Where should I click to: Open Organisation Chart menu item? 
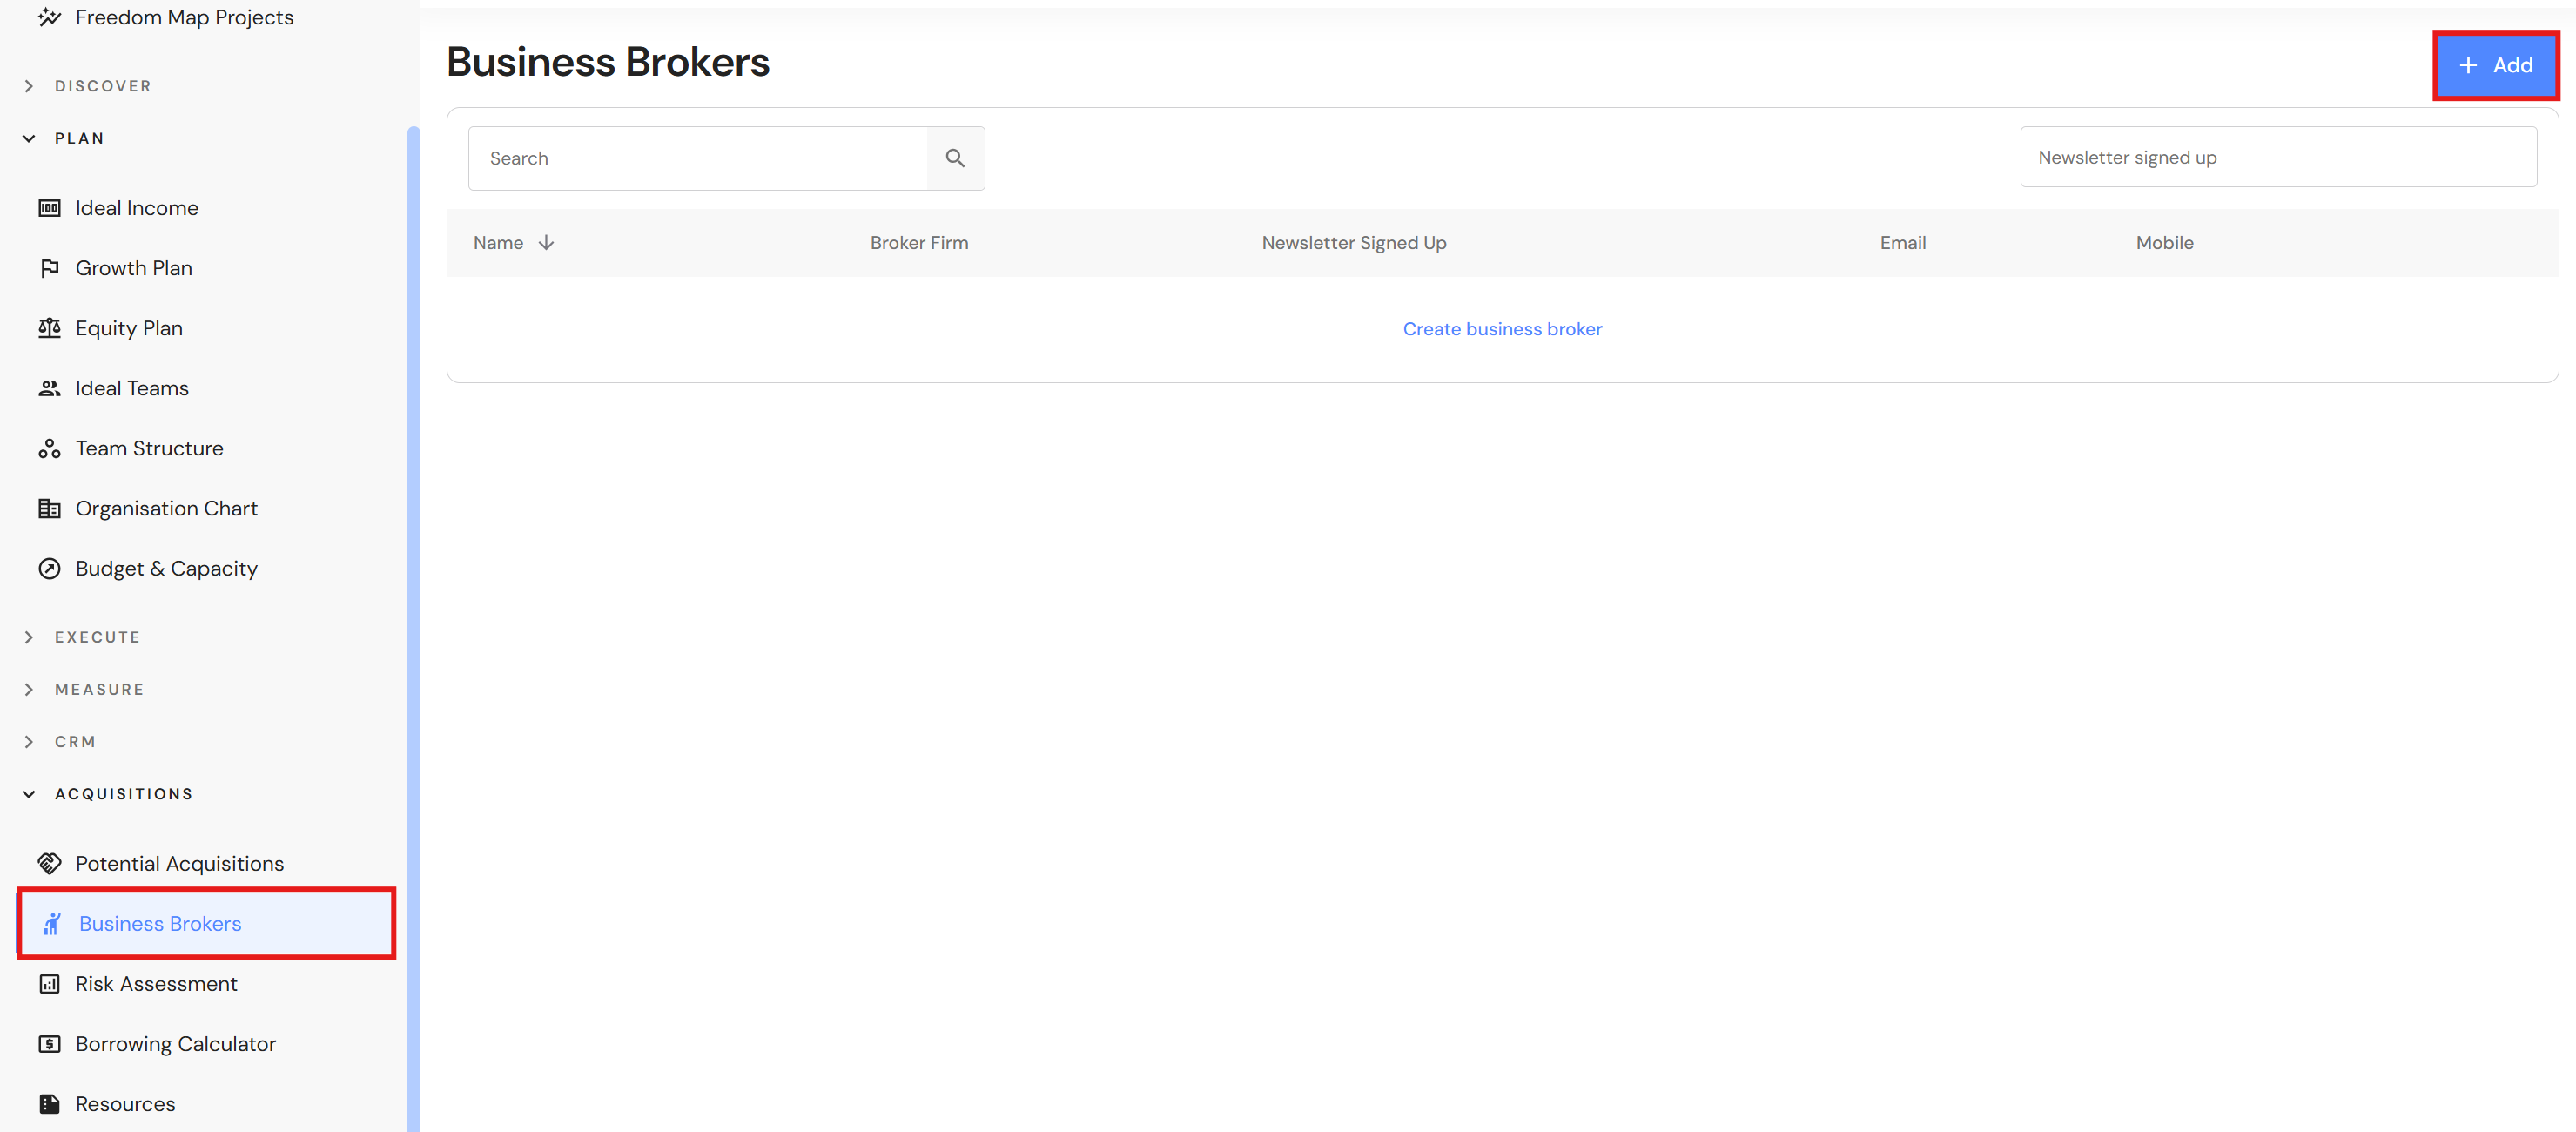pos(166,509)
